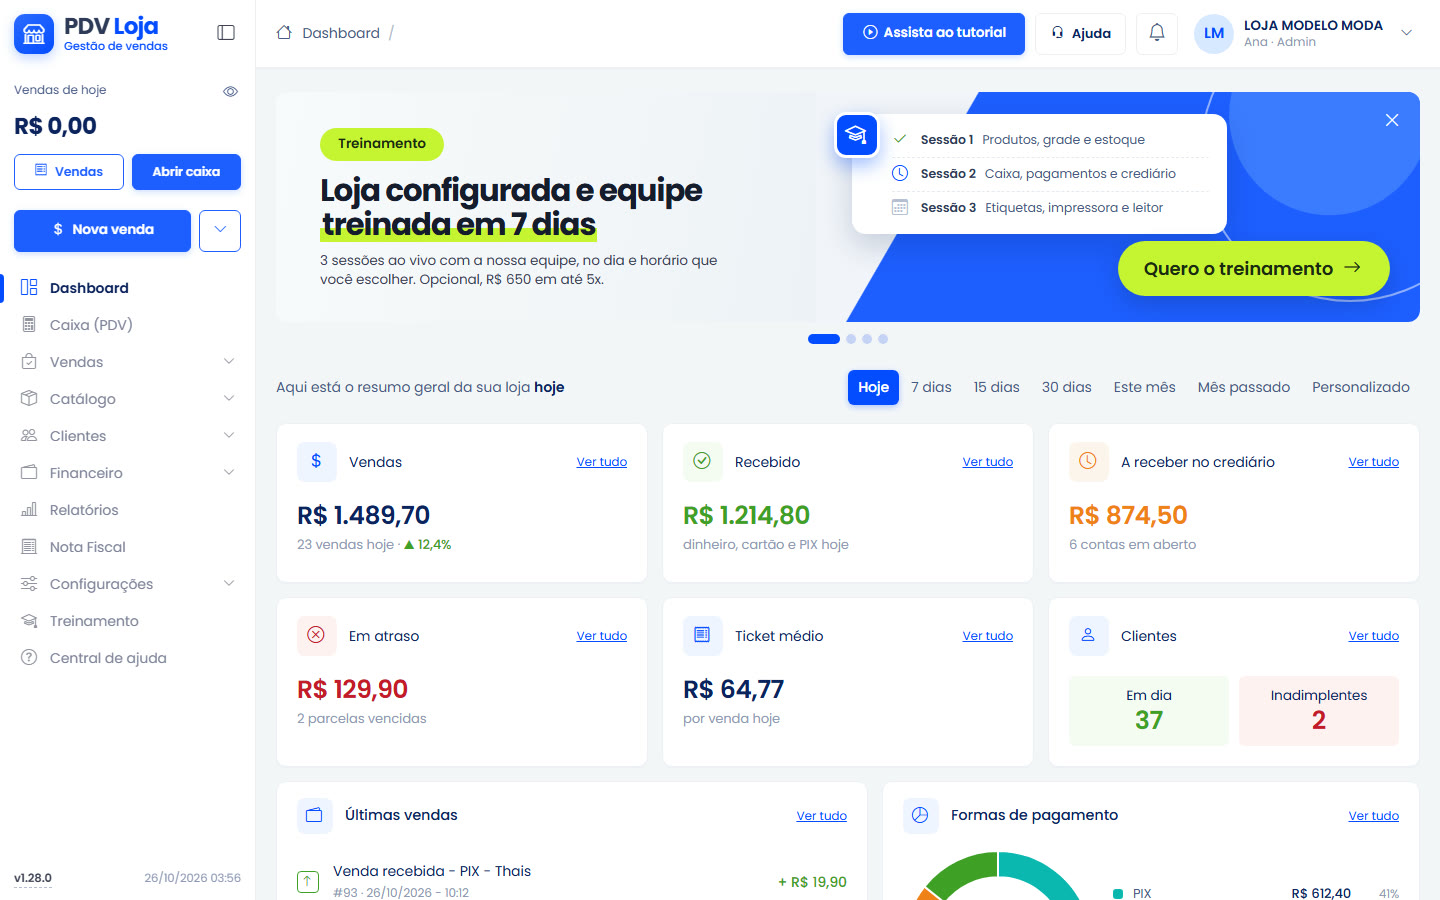
Task: Click Ver tudo on Formas de pagamento
Action: point(1374,816)
